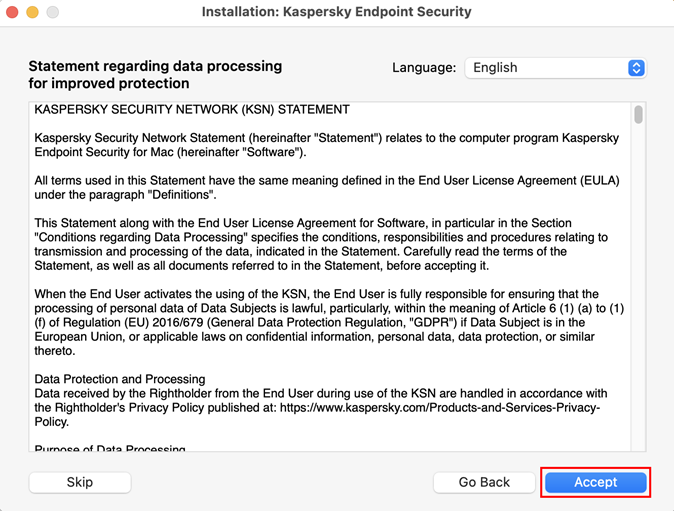Click the gray zoom window button
Viewport: 674px width, 511px height.
pos(53,12)
